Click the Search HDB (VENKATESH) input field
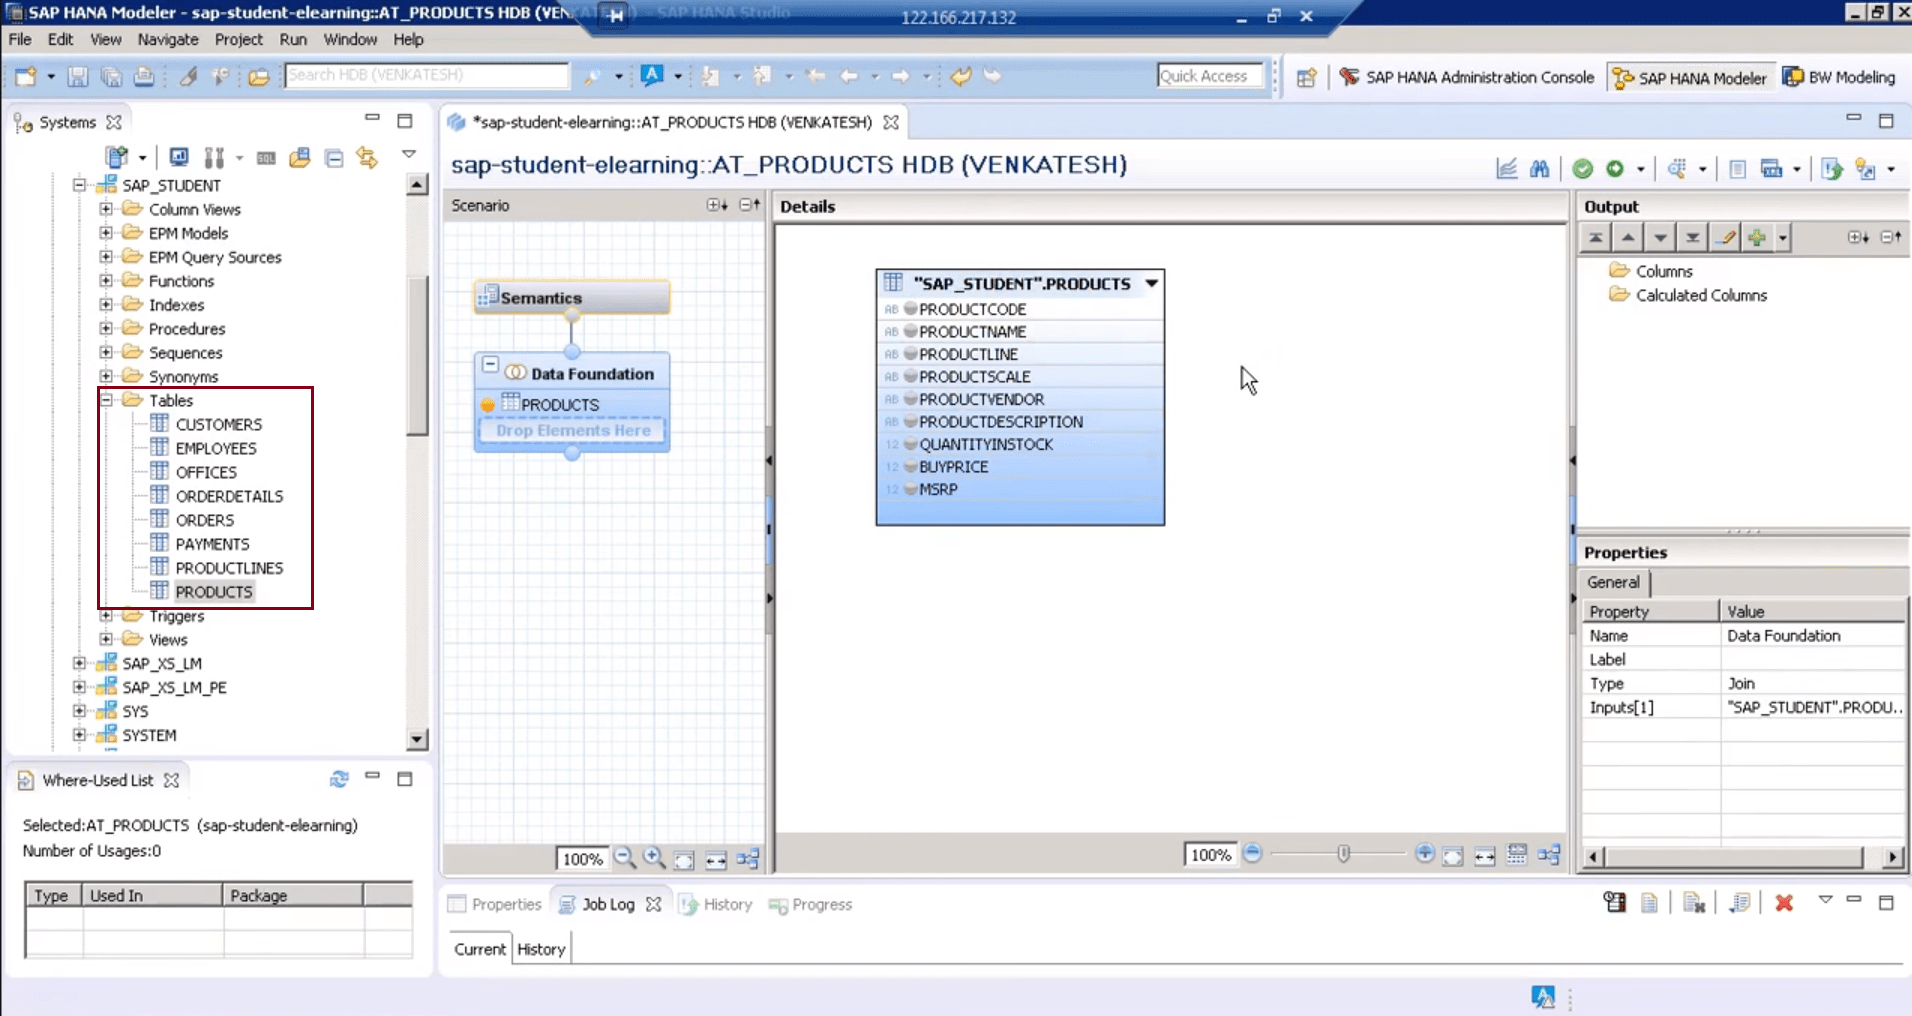Screen dimensions: 1912x1016 [427, 74]
